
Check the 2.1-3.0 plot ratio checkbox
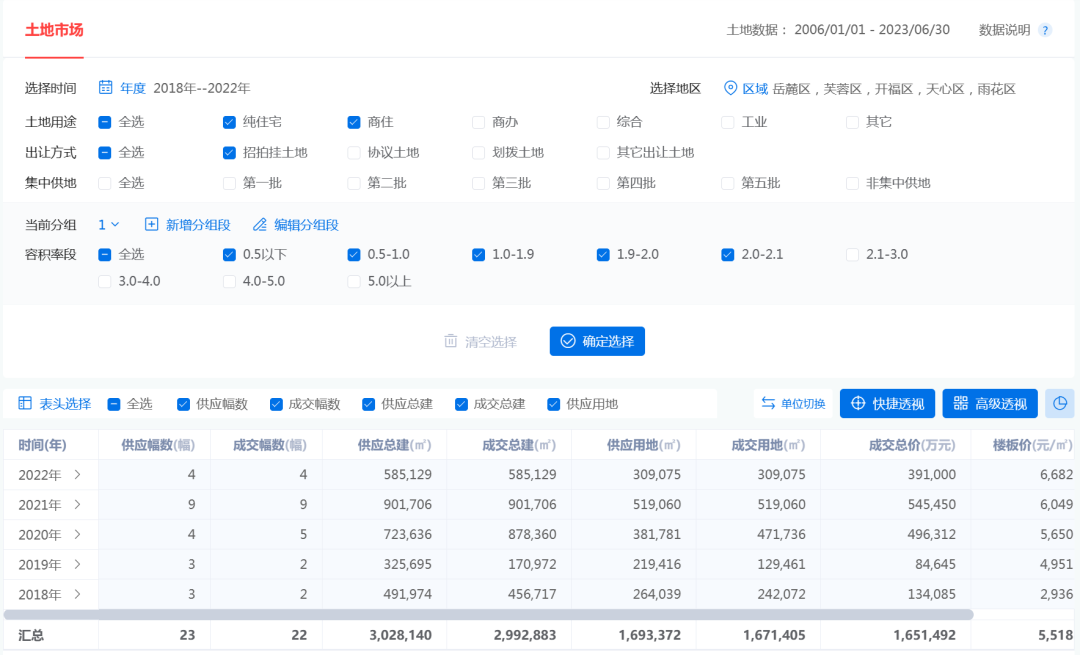[x=852, y=255]
